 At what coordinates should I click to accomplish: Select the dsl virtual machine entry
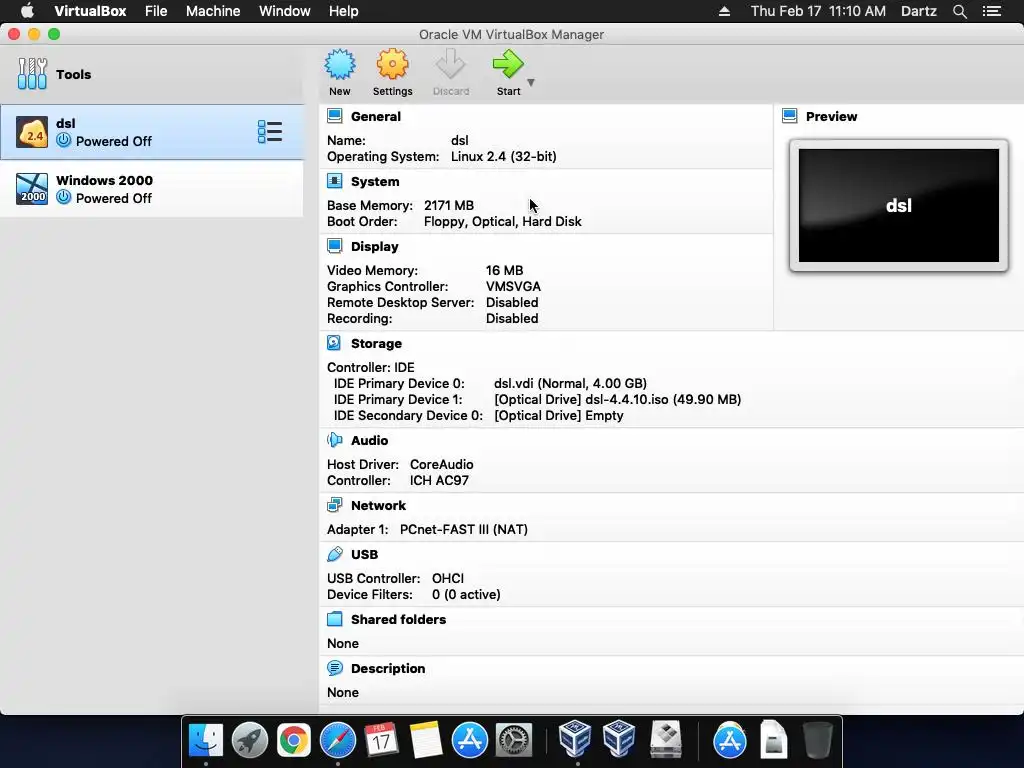coord(152,132)
